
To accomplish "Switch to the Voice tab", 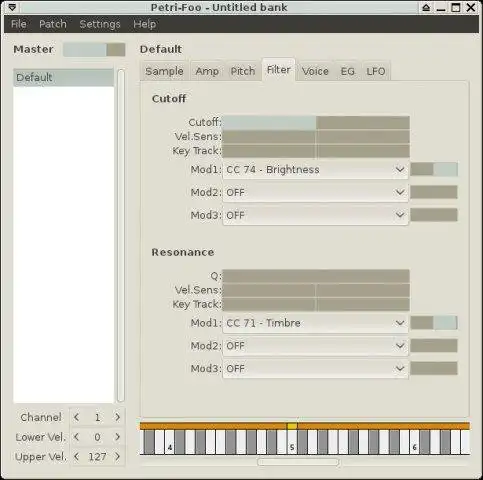I will click(x=315, y=71).
